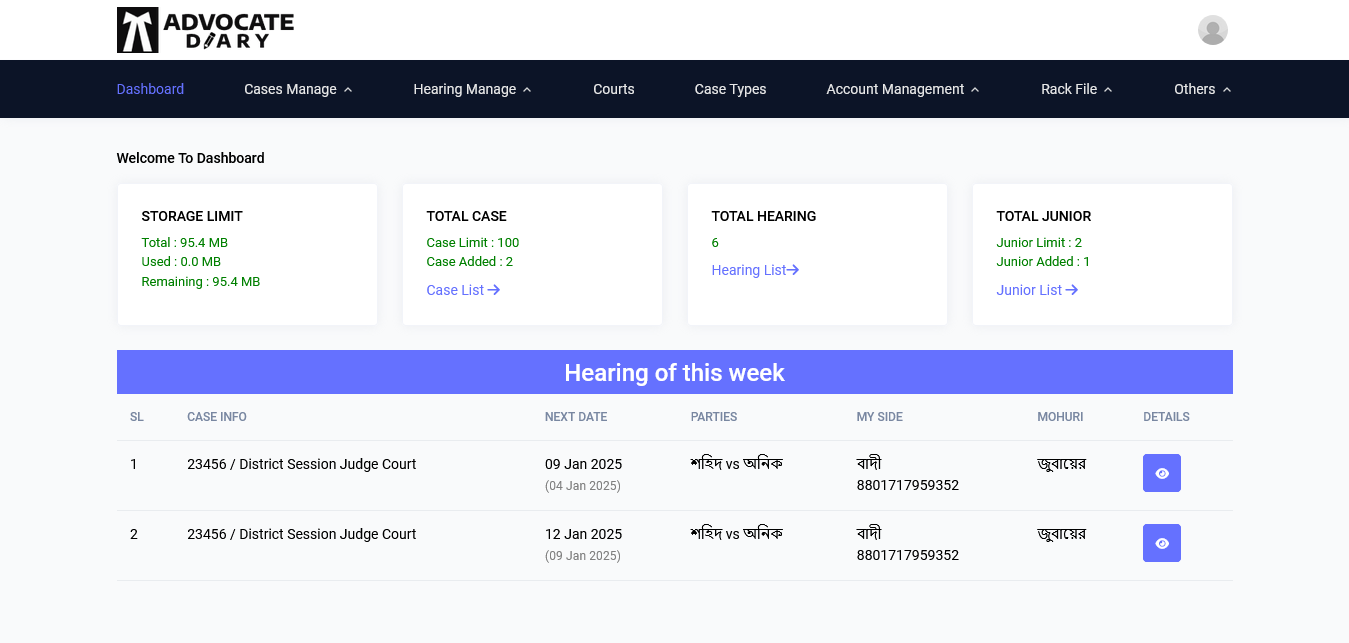Viewport: 1349px width, 643px height.
Task: Click the Advocate Diary logo
Action: [x=205, y=30]
